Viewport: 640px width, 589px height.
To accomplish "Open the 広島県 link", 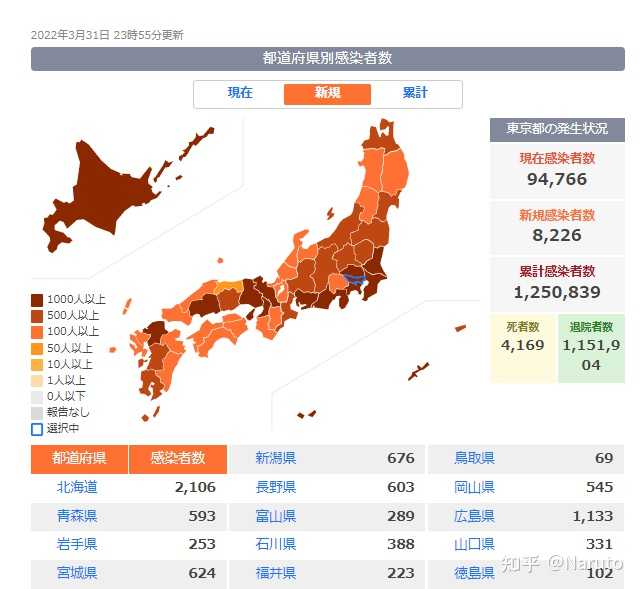I will 474,516.
